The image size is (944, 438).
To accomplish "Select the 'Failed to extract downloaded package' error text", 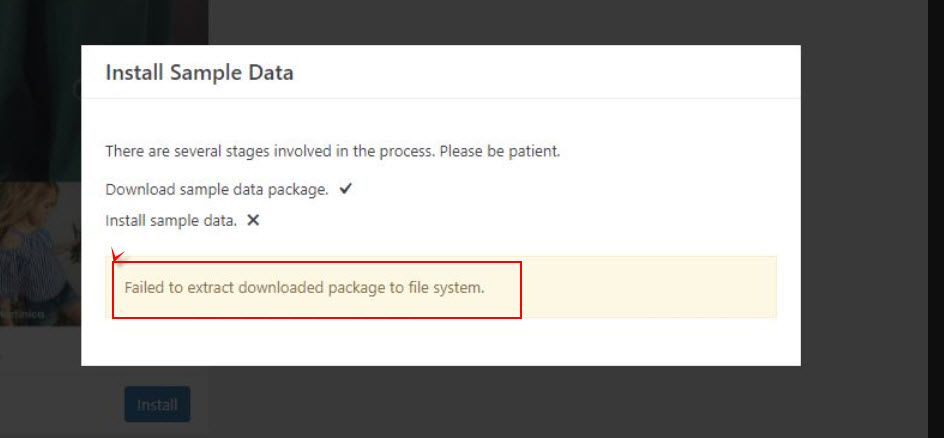I will [304, 288].
